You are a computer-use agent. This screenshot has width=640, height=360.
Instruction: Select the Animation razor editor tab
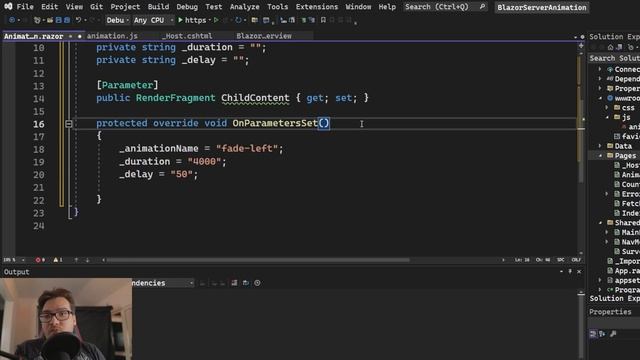[33, 36]
